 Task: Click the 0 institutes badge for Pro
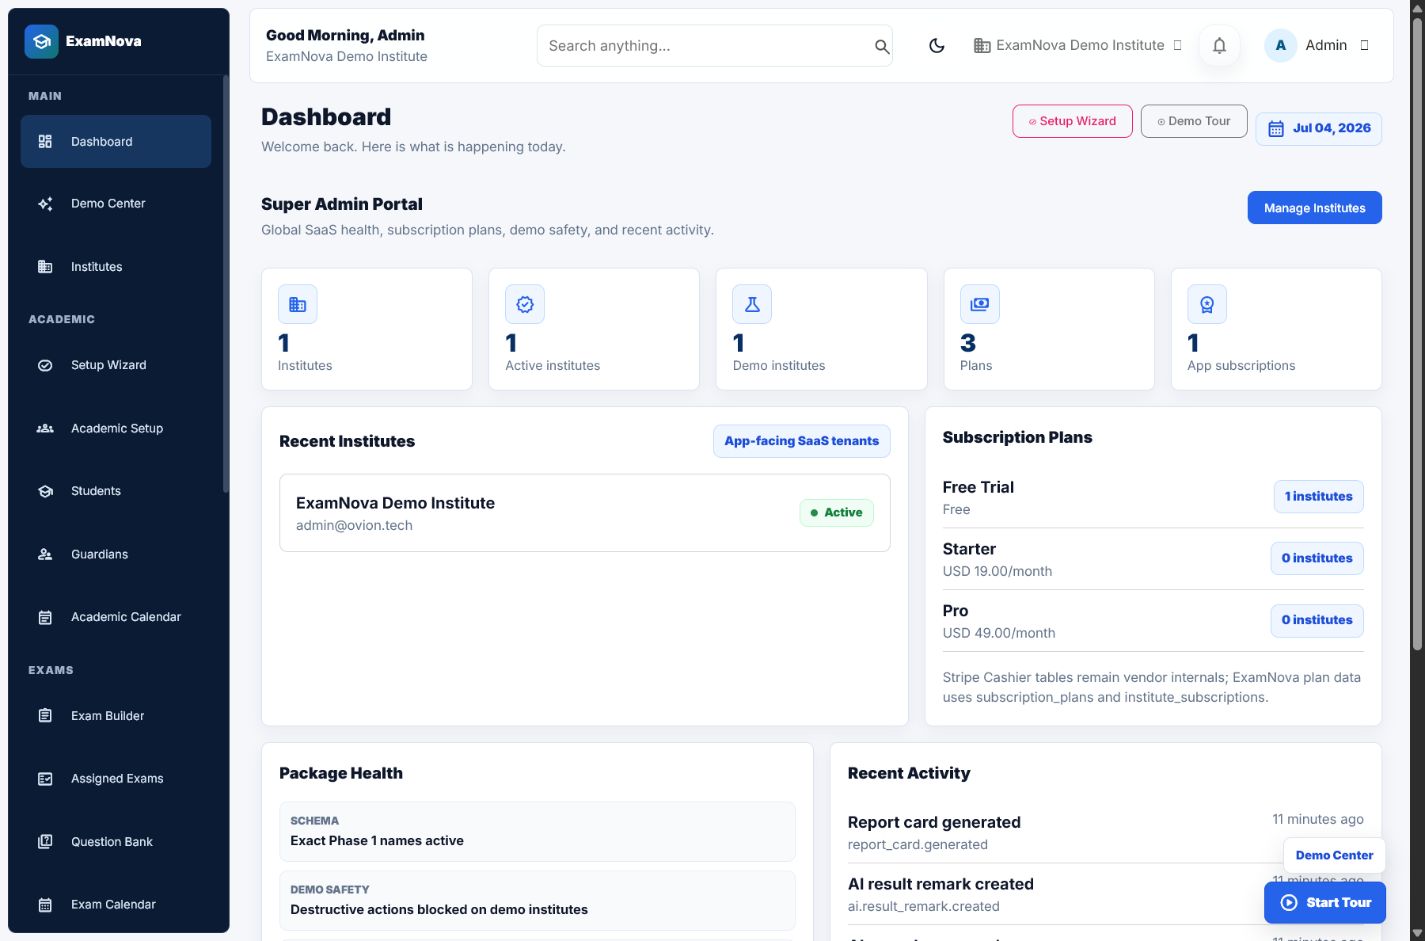point(1317,620)
